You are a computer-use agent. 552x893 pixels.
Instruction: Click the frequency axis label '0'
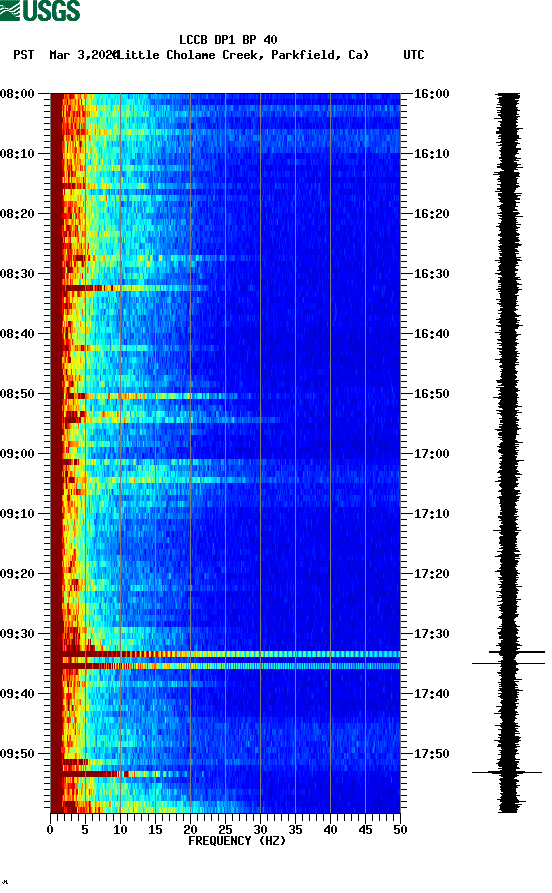click(50, 830)
